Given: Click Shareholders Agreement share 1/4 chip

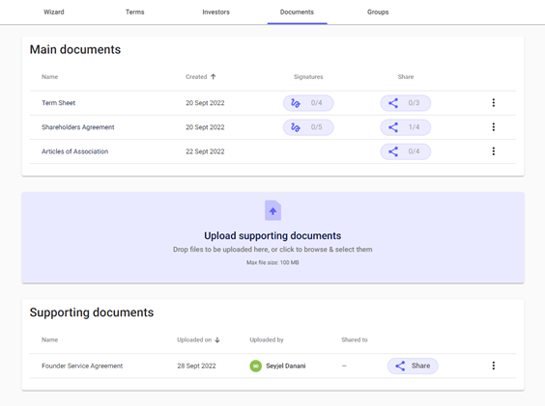Looking at the screenshot, I should point(406,127).
